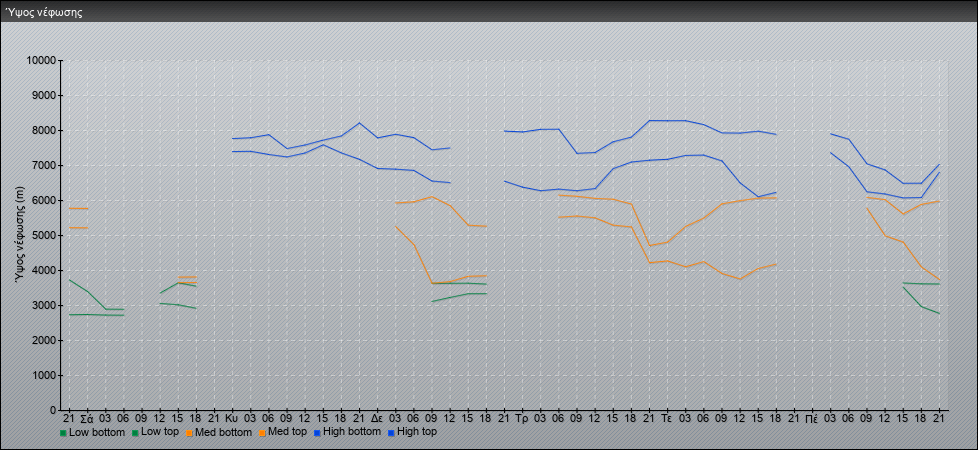Click the 9000 value on the y-axis

pyautogui.click(x=44, y=95)
